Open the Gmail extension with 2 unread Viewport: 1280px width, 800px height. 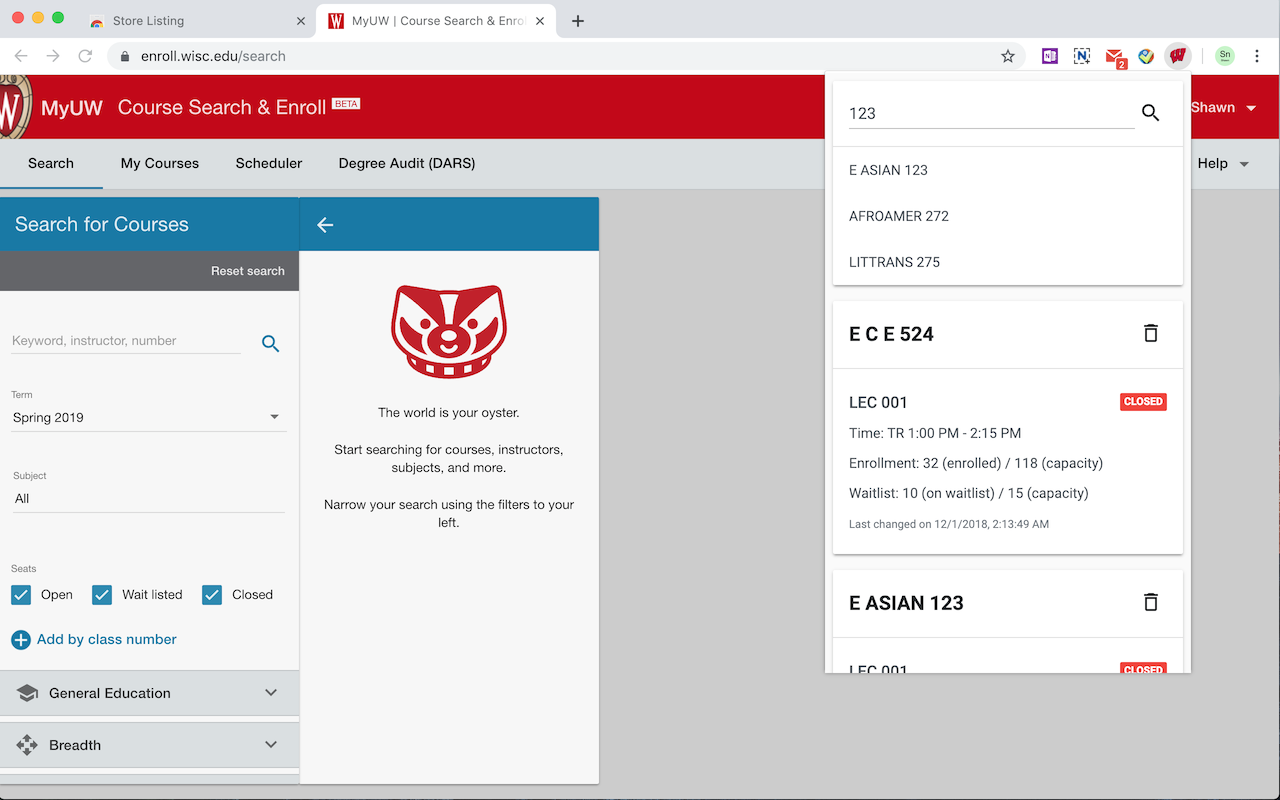pos(1116,58)
